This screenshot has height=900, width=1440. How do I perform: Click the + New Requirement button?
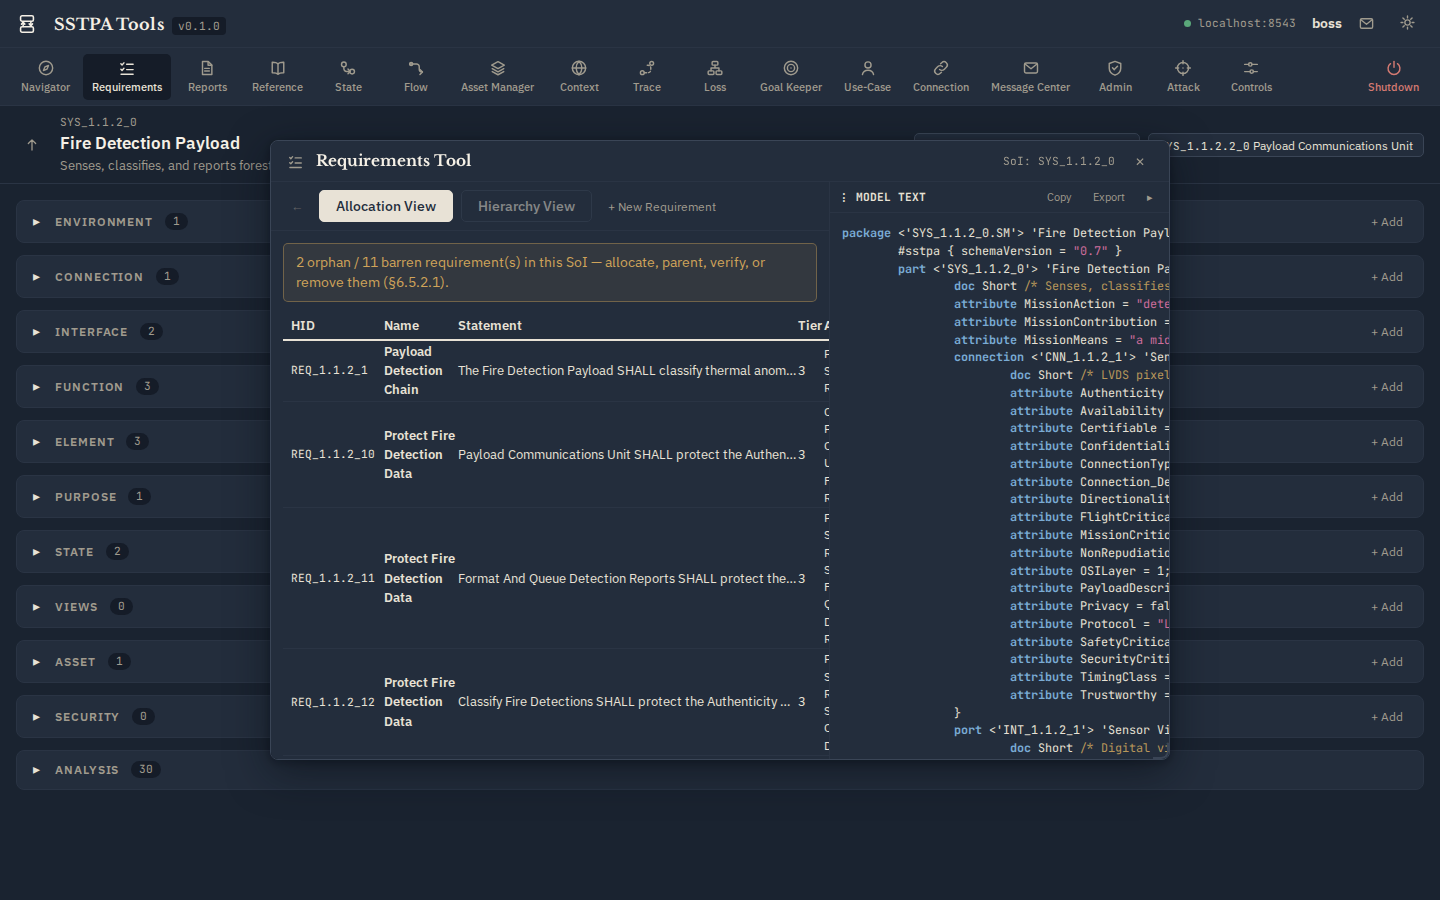pyautogui.click(x=662, y=207)
